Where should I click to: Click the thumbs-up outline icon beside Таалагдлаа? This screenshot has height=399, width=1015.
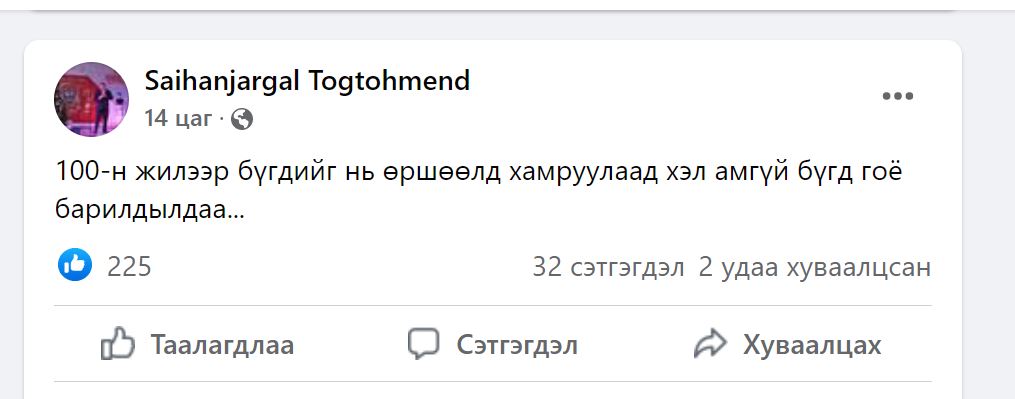[x=118, y=344]
